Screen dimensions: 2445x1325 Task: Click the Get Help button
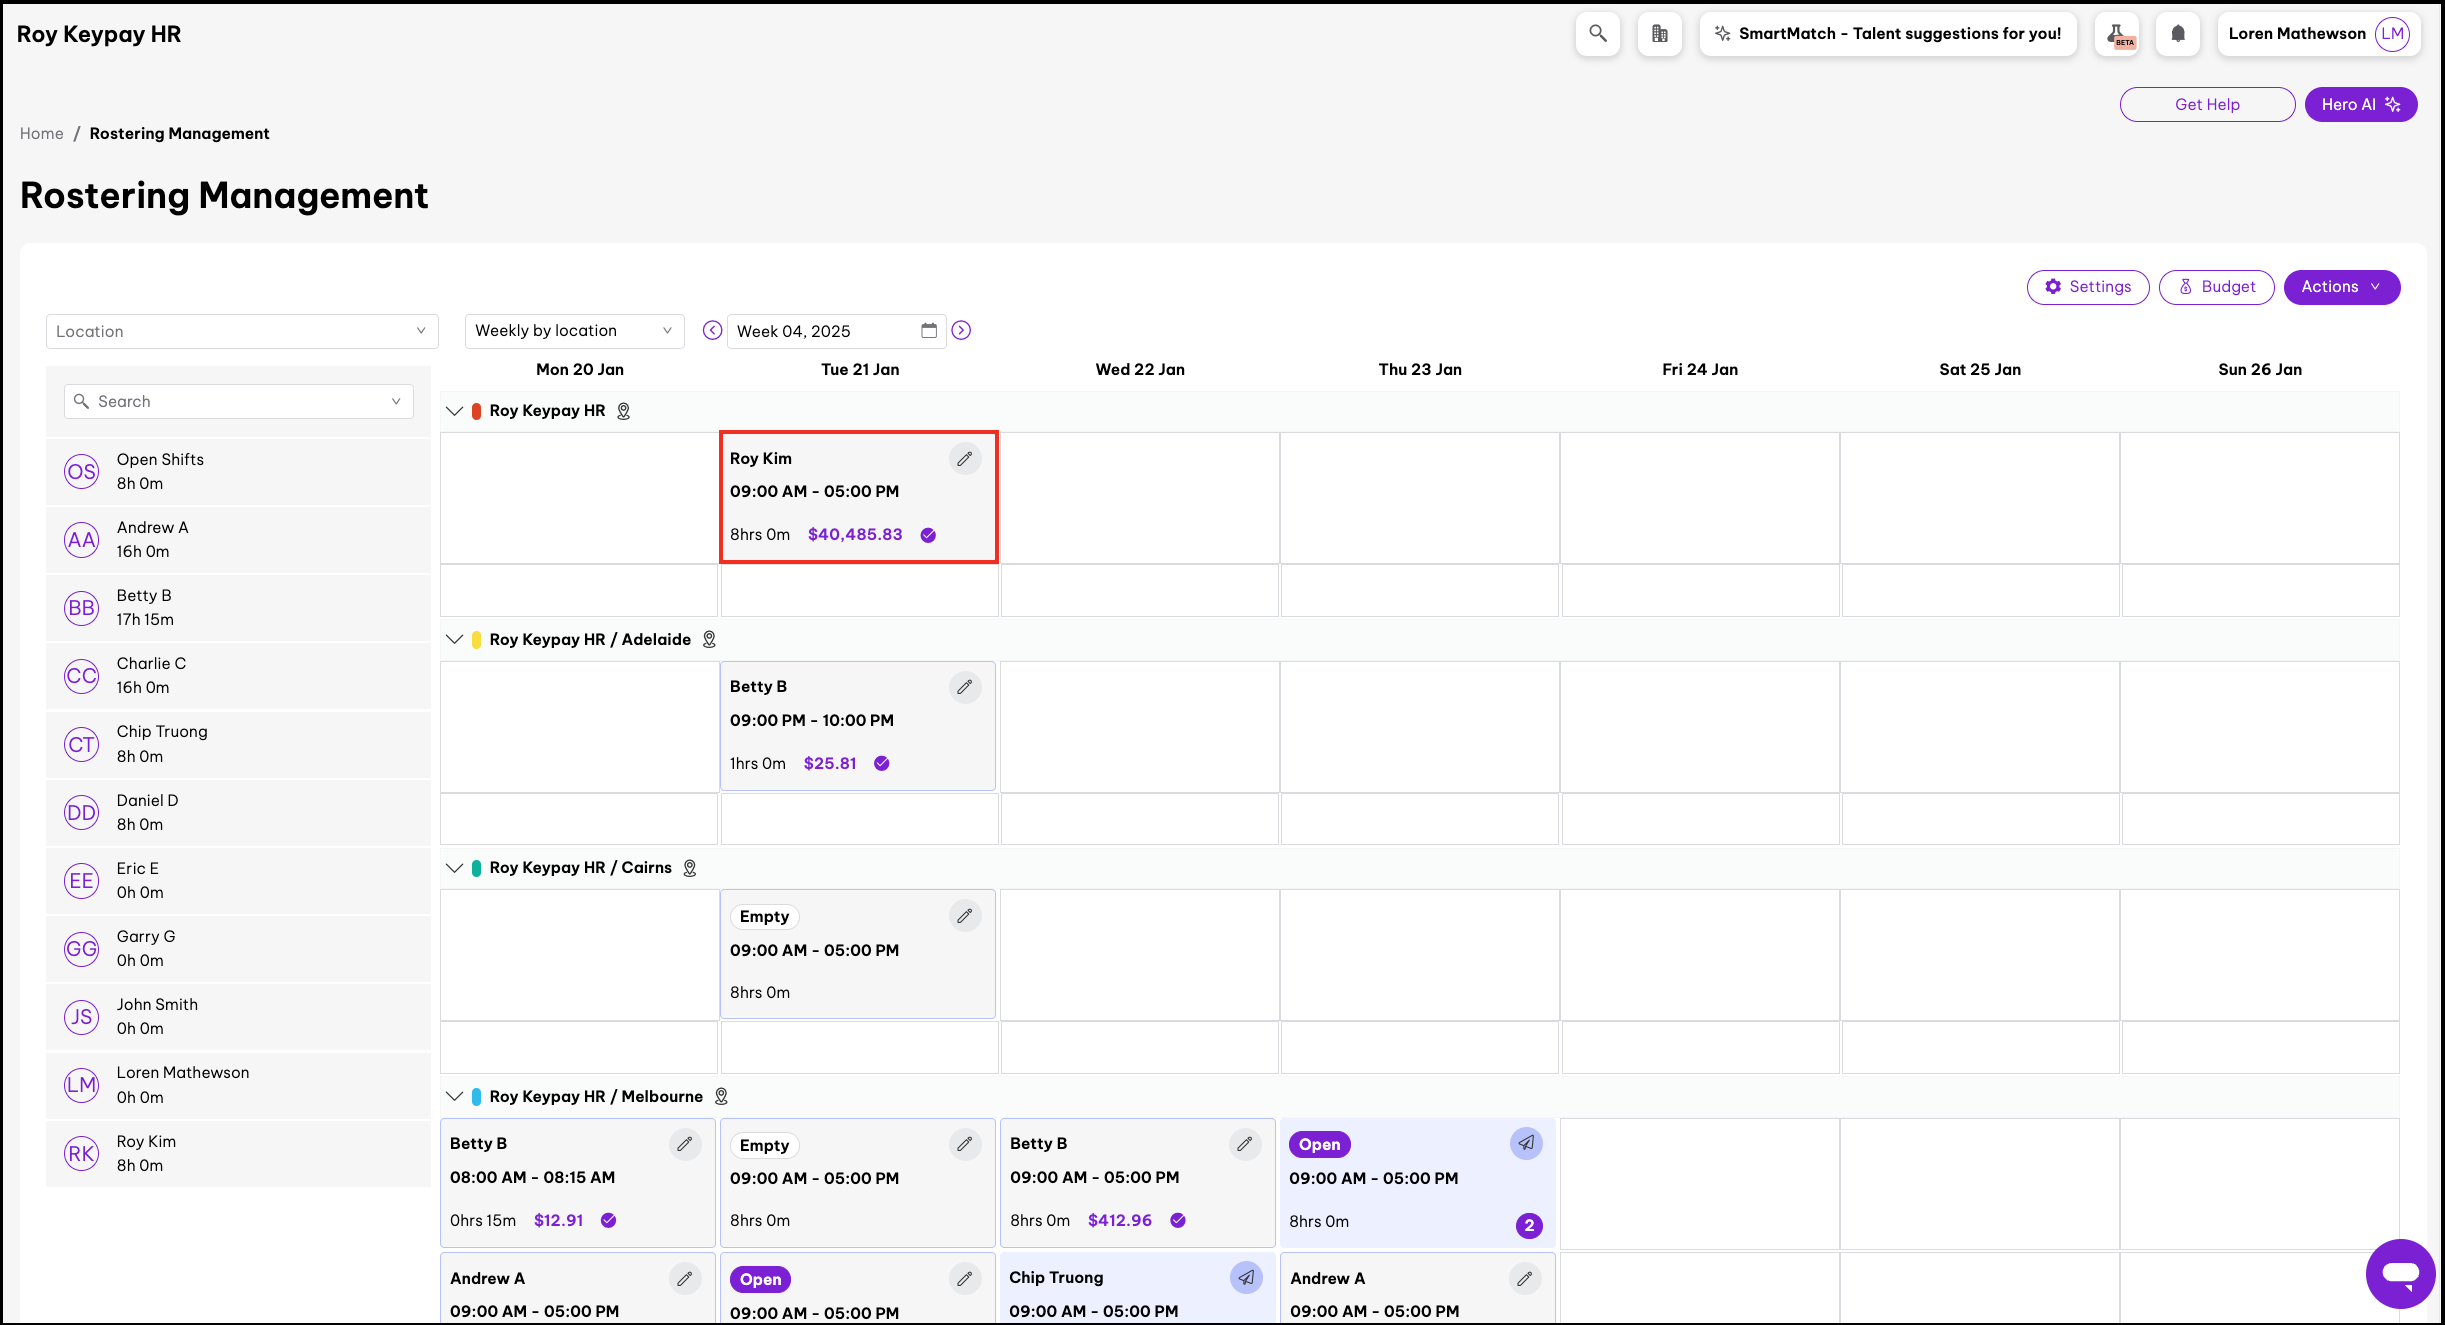pos(2206,104)
